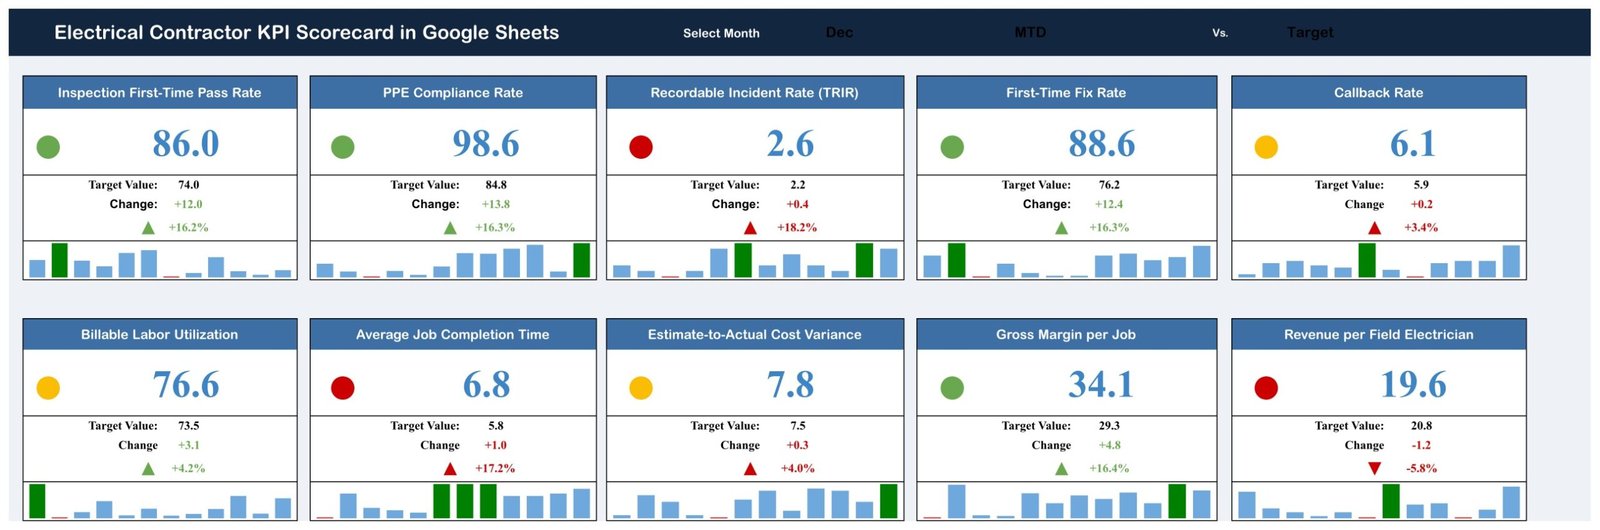
Task: Click the green status dot for Inspection First-Time Pass Rate
Action: pos(48,147)
